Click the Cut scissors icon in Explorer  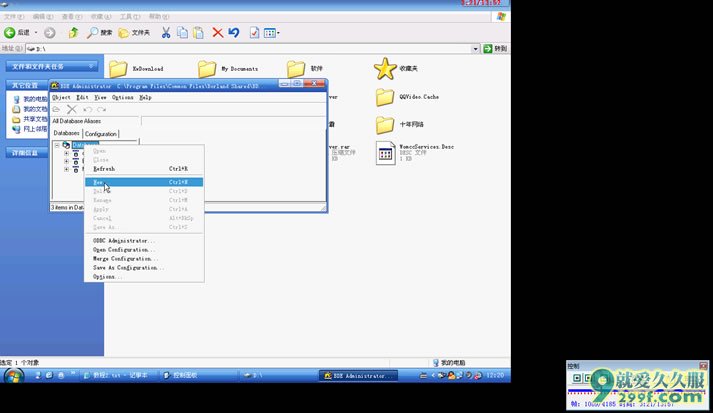166,32
